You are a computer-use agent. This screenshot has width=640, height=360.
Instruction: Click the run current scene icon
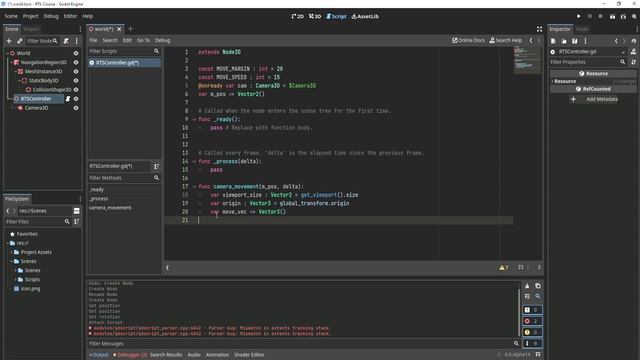click(612, 16)
